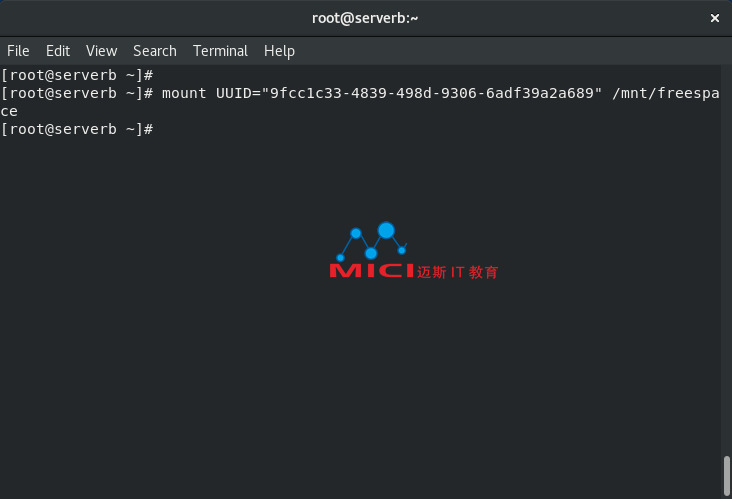The height and width of the screenshot is (499, 732).
Task: Open the Terminal menu
Action: point(220,51)
